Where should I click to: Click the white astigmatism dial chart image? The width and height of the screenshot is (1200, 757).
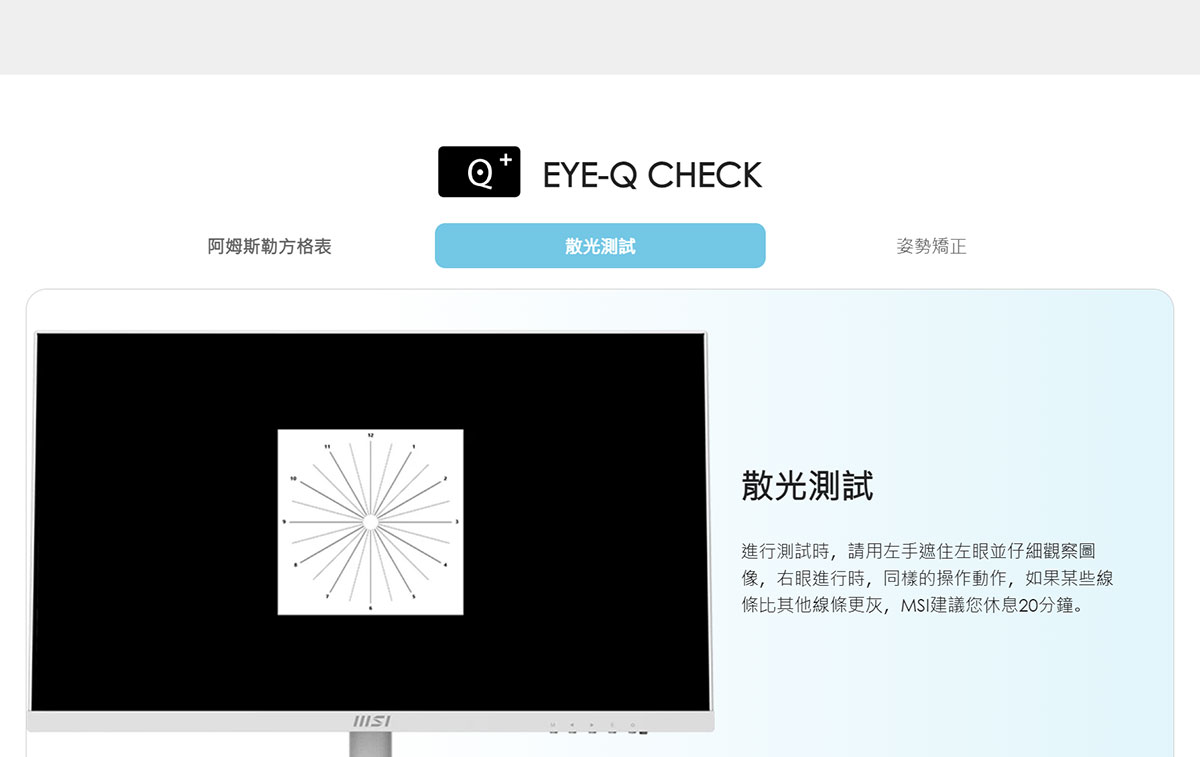[370, 522]
